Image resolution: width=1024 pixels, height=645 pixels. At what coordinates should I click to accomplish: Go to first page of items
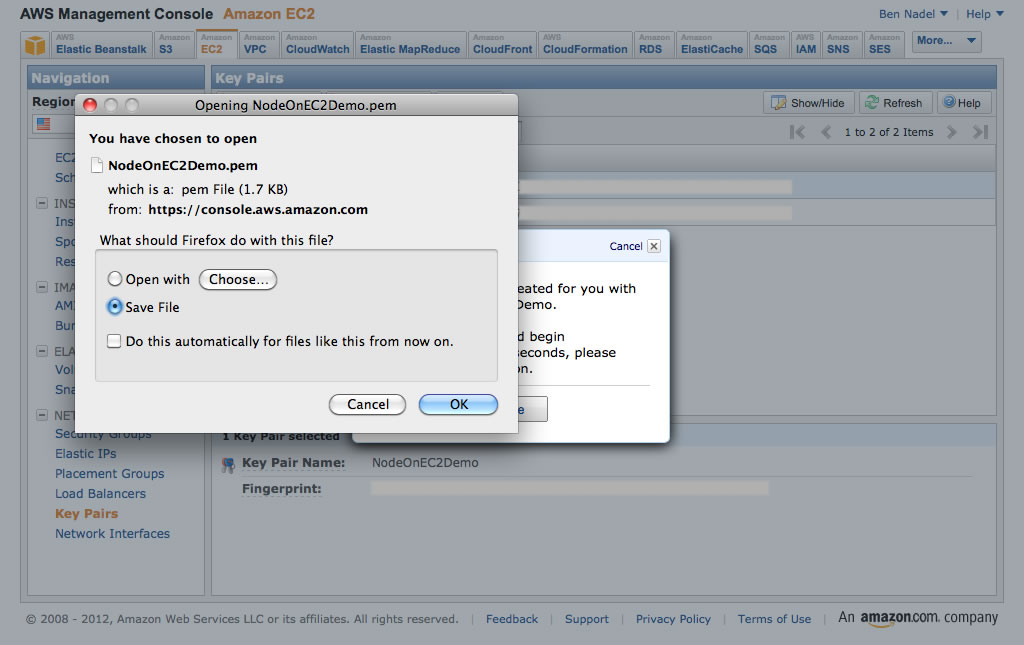[797, 132]
